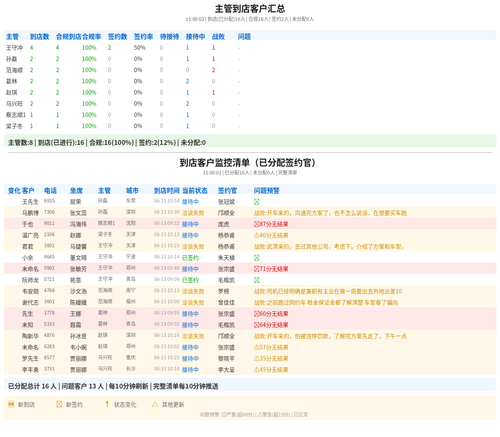This screenshot has height=437, width=500.
Task: Click the warning triangle beside 46分无结果
Action: 257,236
